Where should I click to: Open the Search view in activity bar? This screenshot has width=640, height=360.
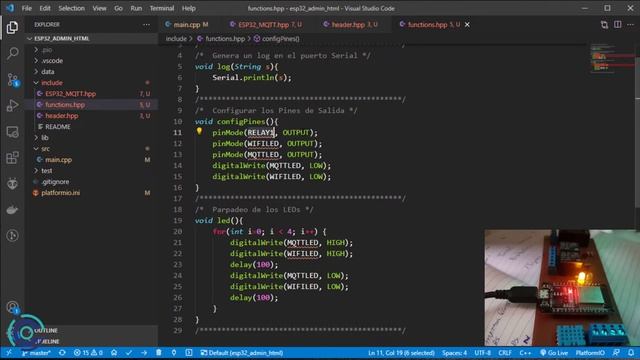click(x=12, y=53)
